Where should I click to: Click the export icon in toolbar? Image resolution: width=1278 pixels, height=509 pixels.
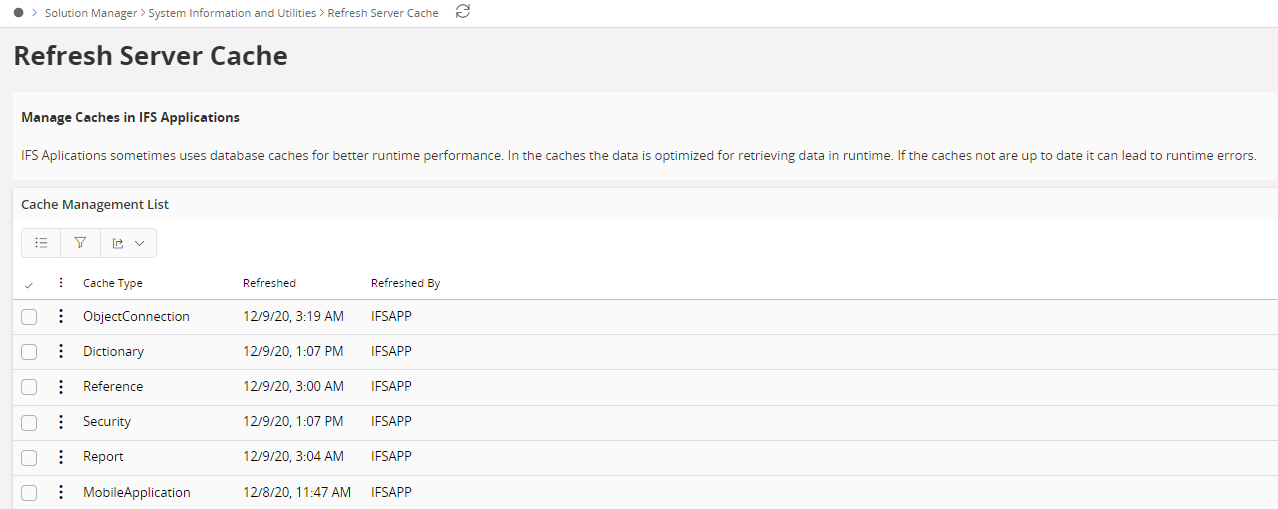click(118, 243)
